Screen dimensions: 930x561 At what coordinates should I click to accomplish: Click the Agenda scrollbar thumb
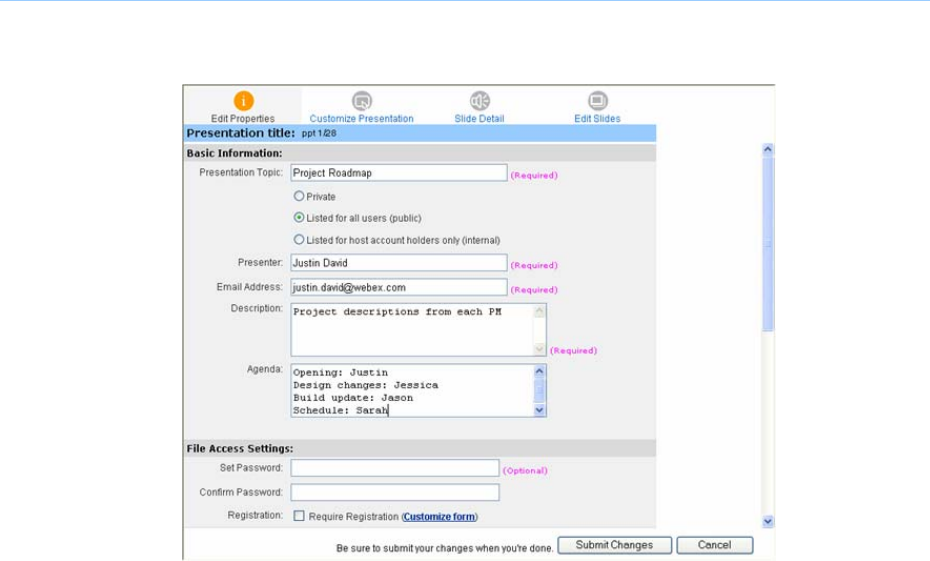(x=539, y=390)
